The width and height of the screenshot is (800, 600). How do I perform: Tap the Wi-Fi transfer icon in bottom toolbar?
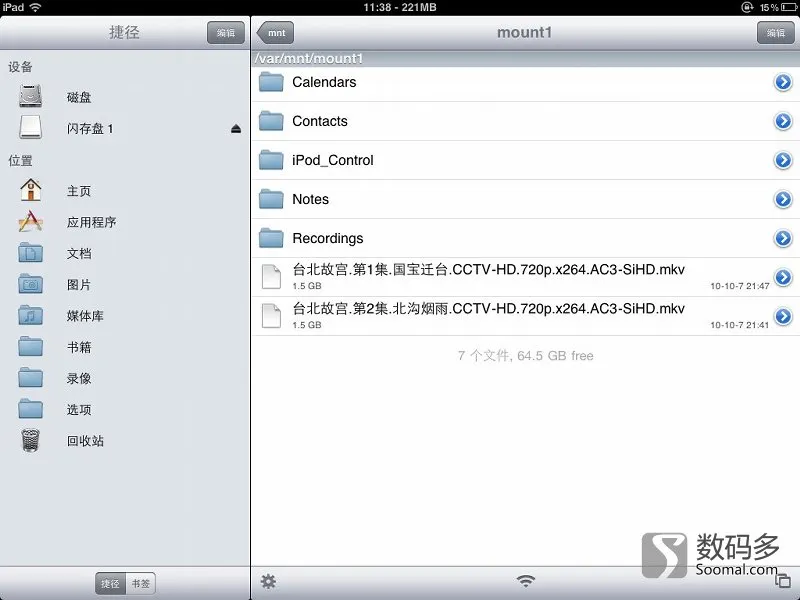click(x=526, y=581)
